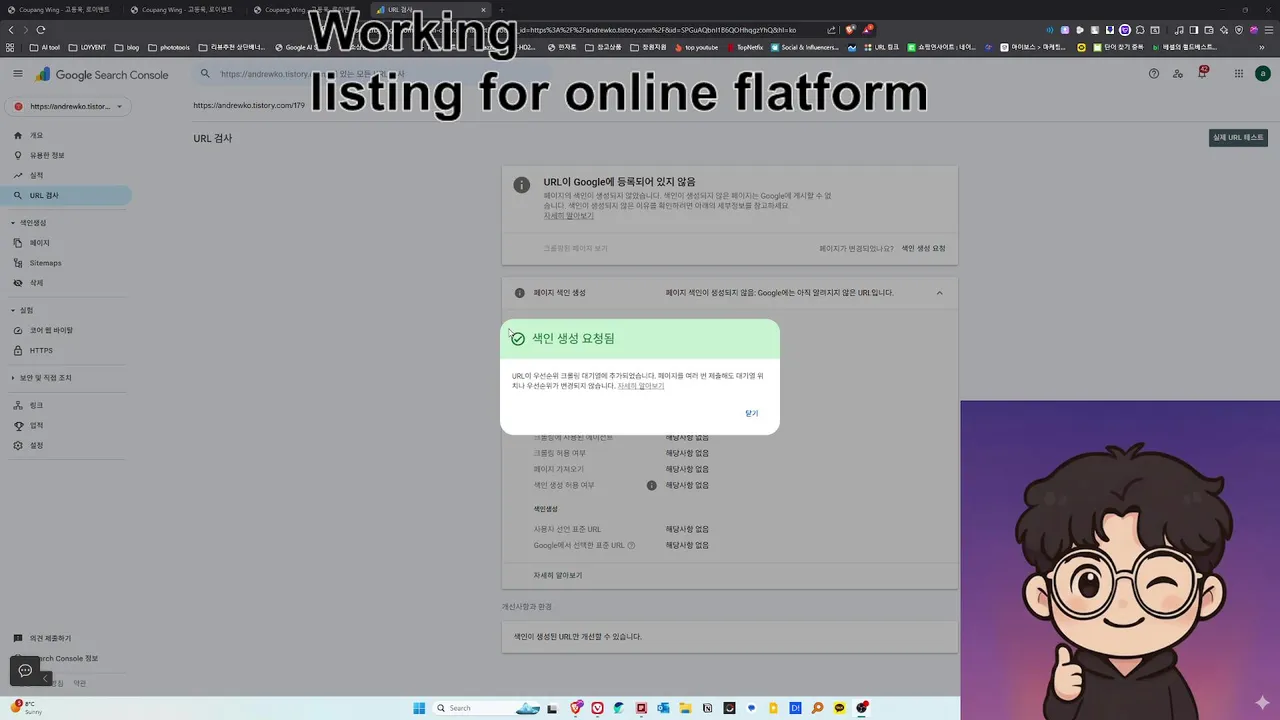This screenshot has height=720, width=1280.
Task: Collapse the 페이지 색인 생성 panel
Action: tap(939, 293)
